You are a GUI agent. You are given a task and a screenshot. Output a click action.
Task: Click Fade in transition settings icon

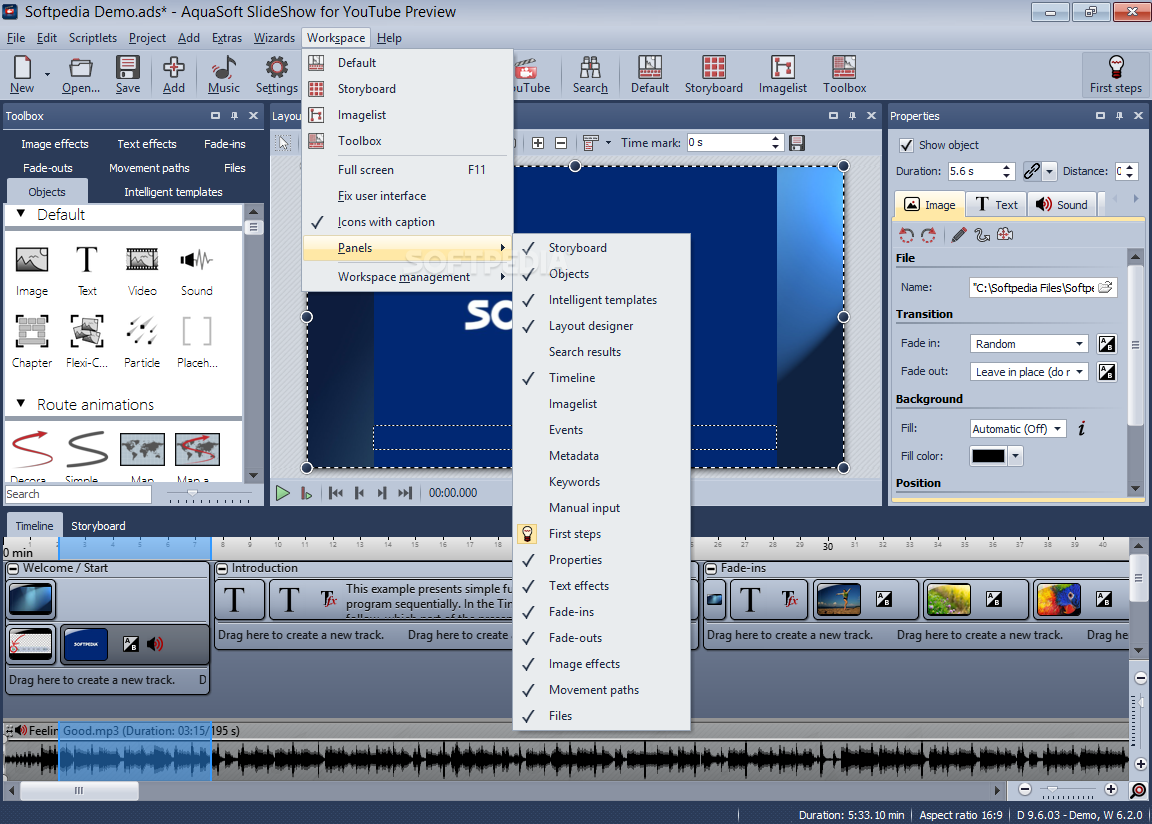click(1106, 344)
